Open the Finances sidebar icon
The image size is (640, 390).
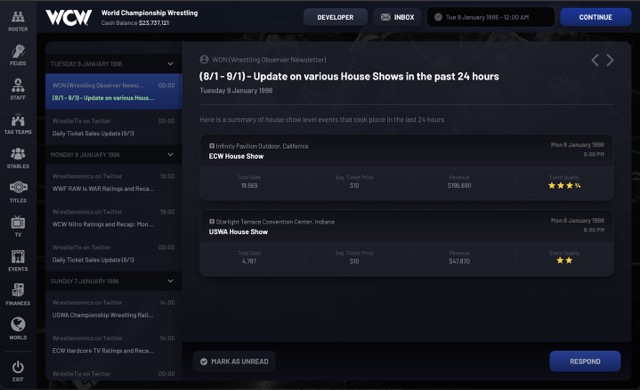(18, 290)
